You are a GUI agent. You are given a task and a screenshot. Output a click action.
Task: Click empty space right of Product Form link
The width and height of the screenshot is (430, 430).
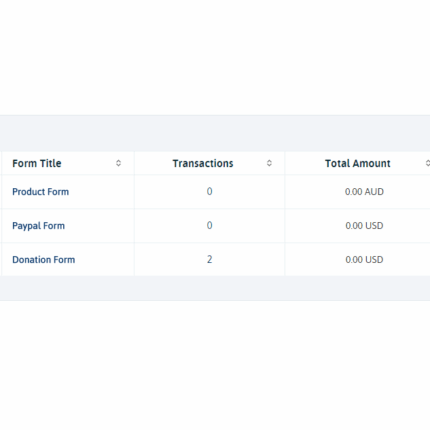click(x=101, y=192)
